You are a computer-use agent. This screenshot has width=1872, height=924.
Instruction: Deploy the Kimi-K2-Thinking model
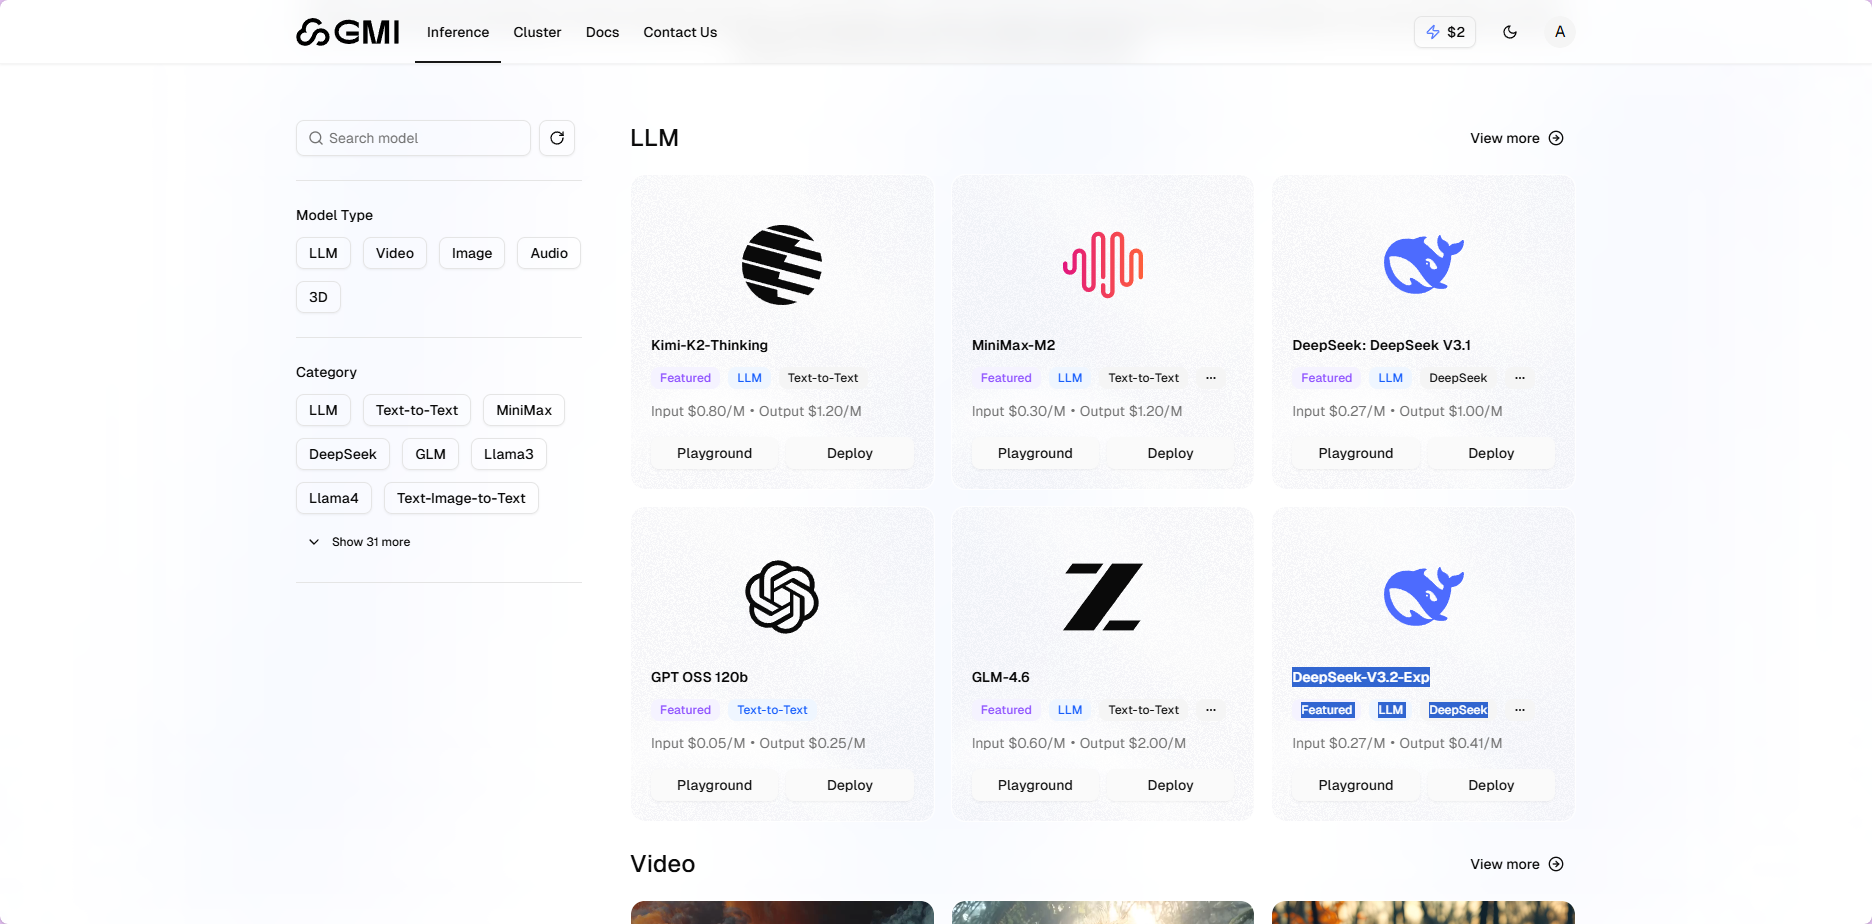[x=850, y=453]
